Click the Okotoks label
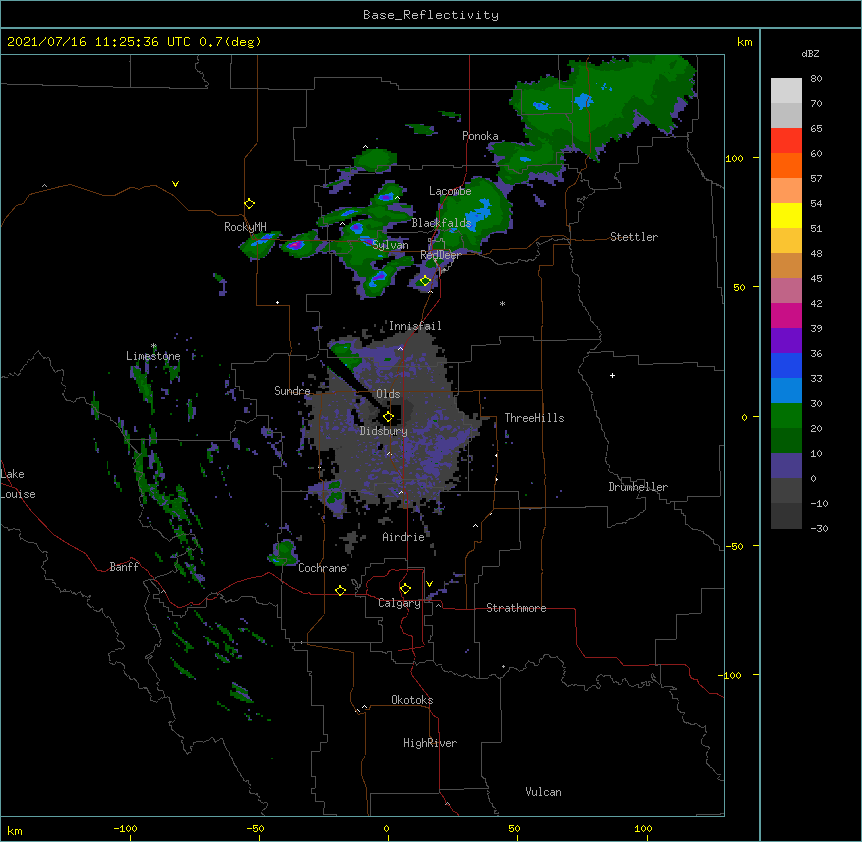862x842 pixels. coord(412,700)
